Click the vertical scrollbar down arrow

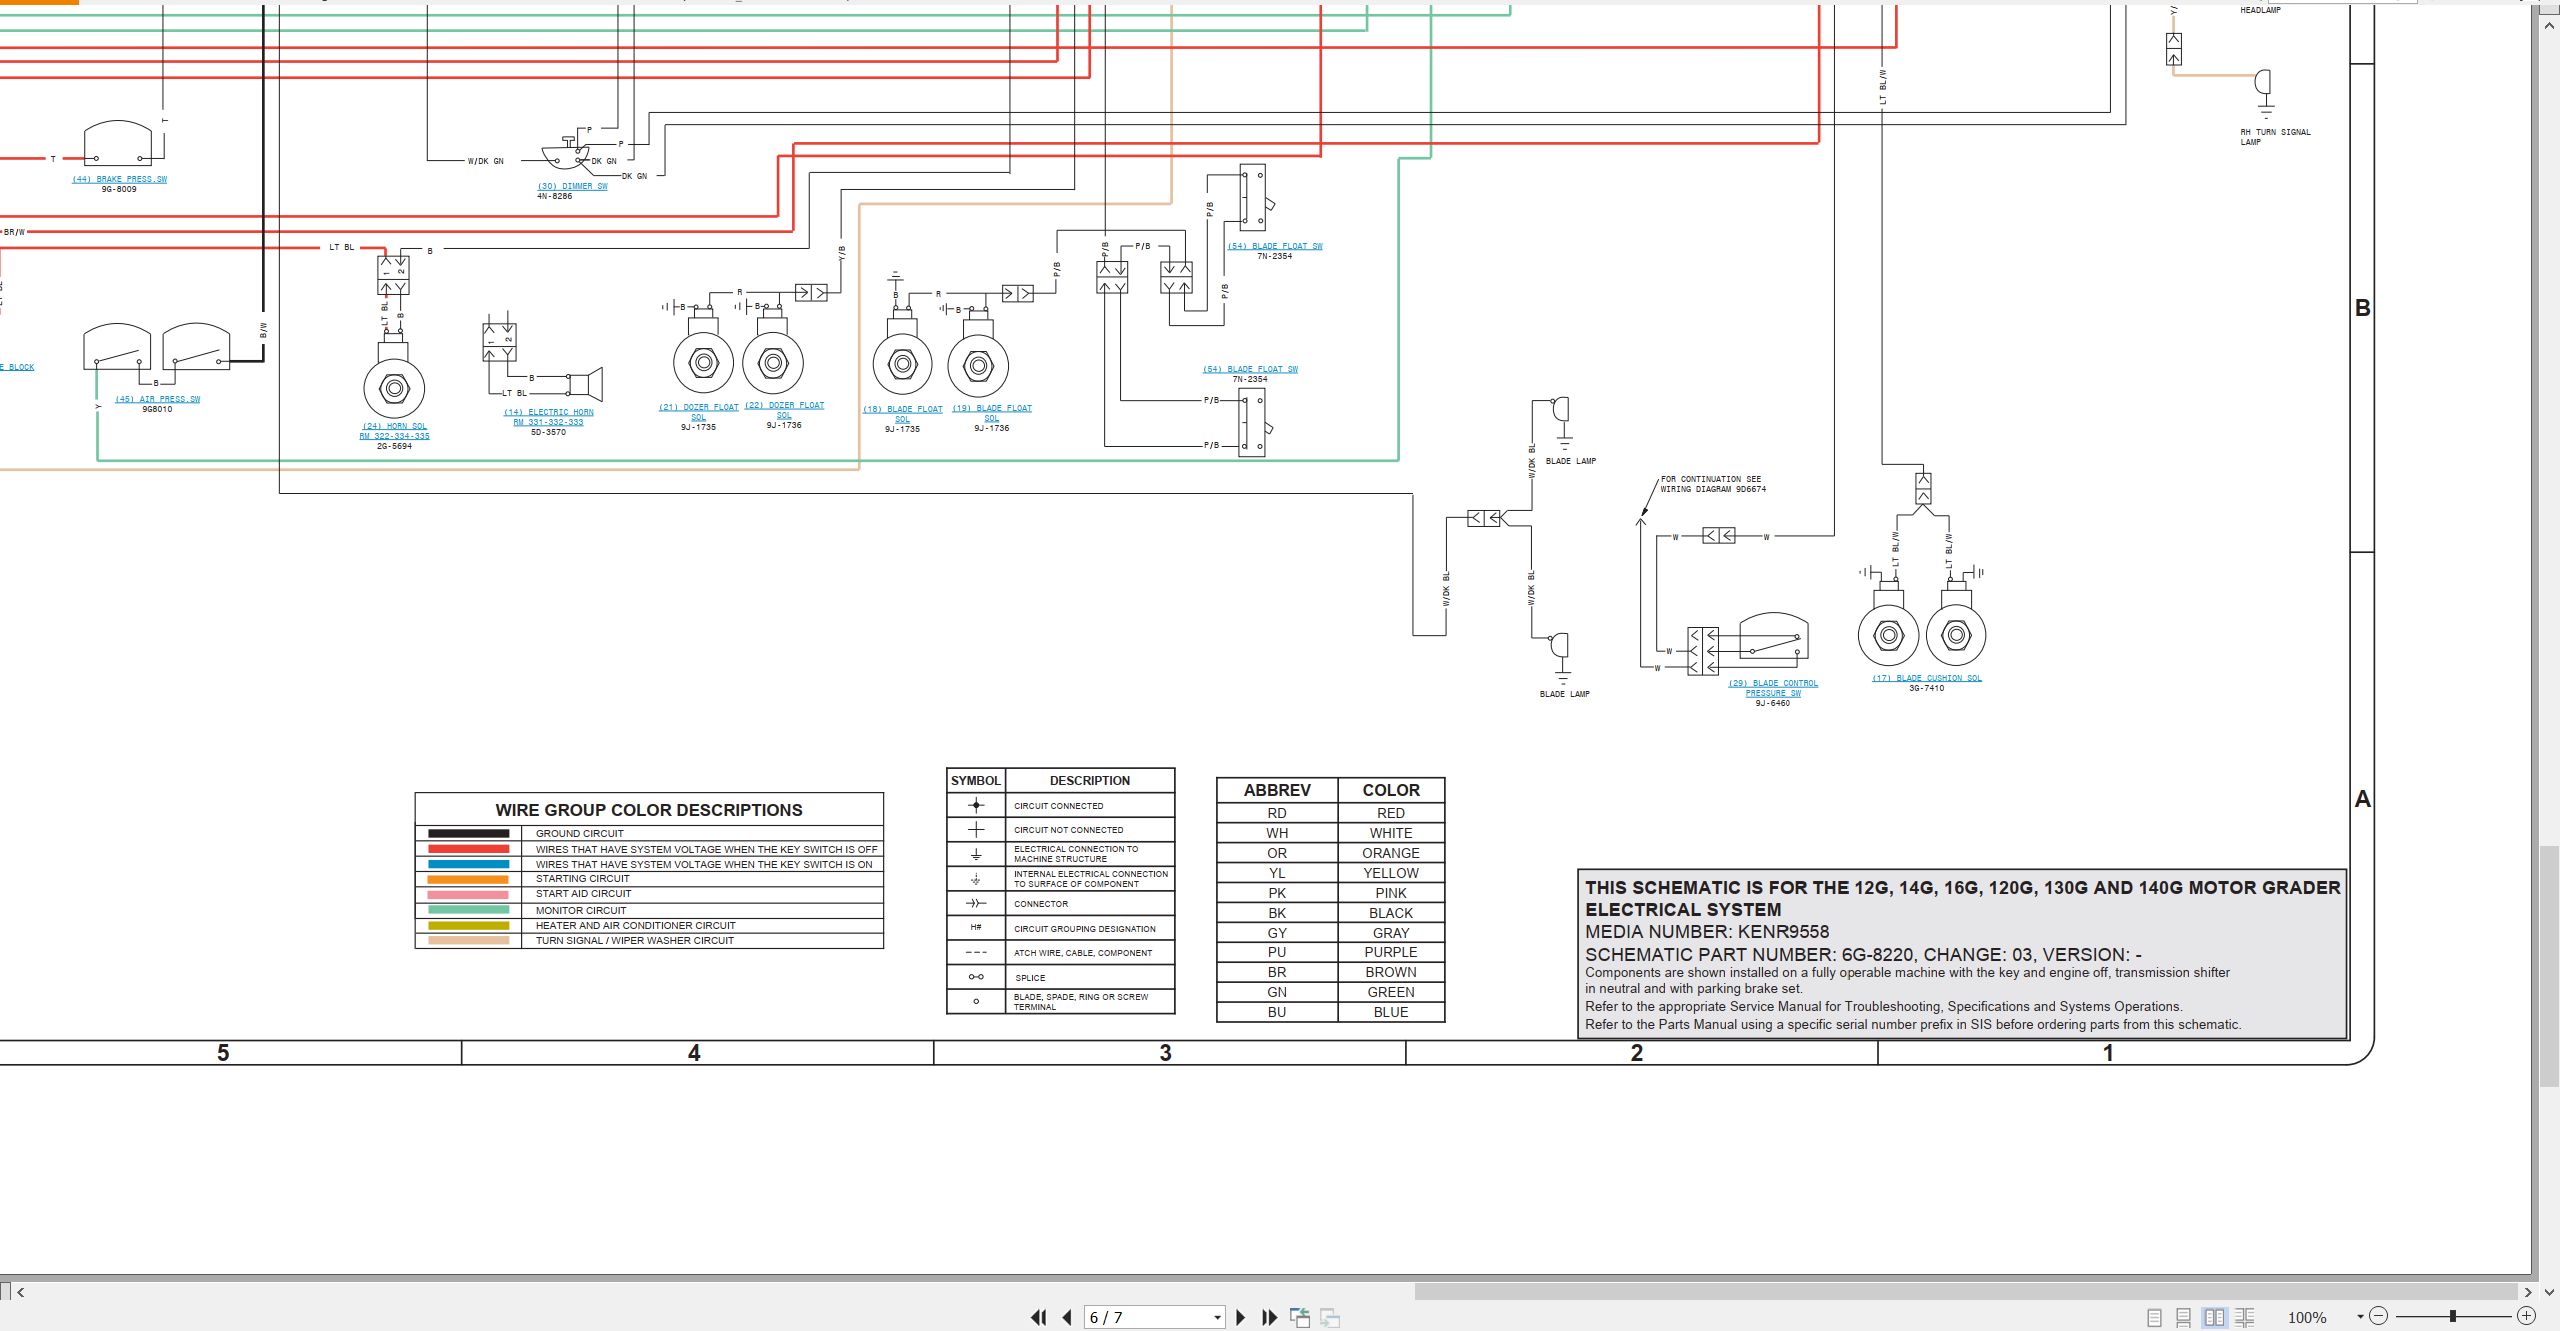pyautogui.click(x=2549, y=1291)
